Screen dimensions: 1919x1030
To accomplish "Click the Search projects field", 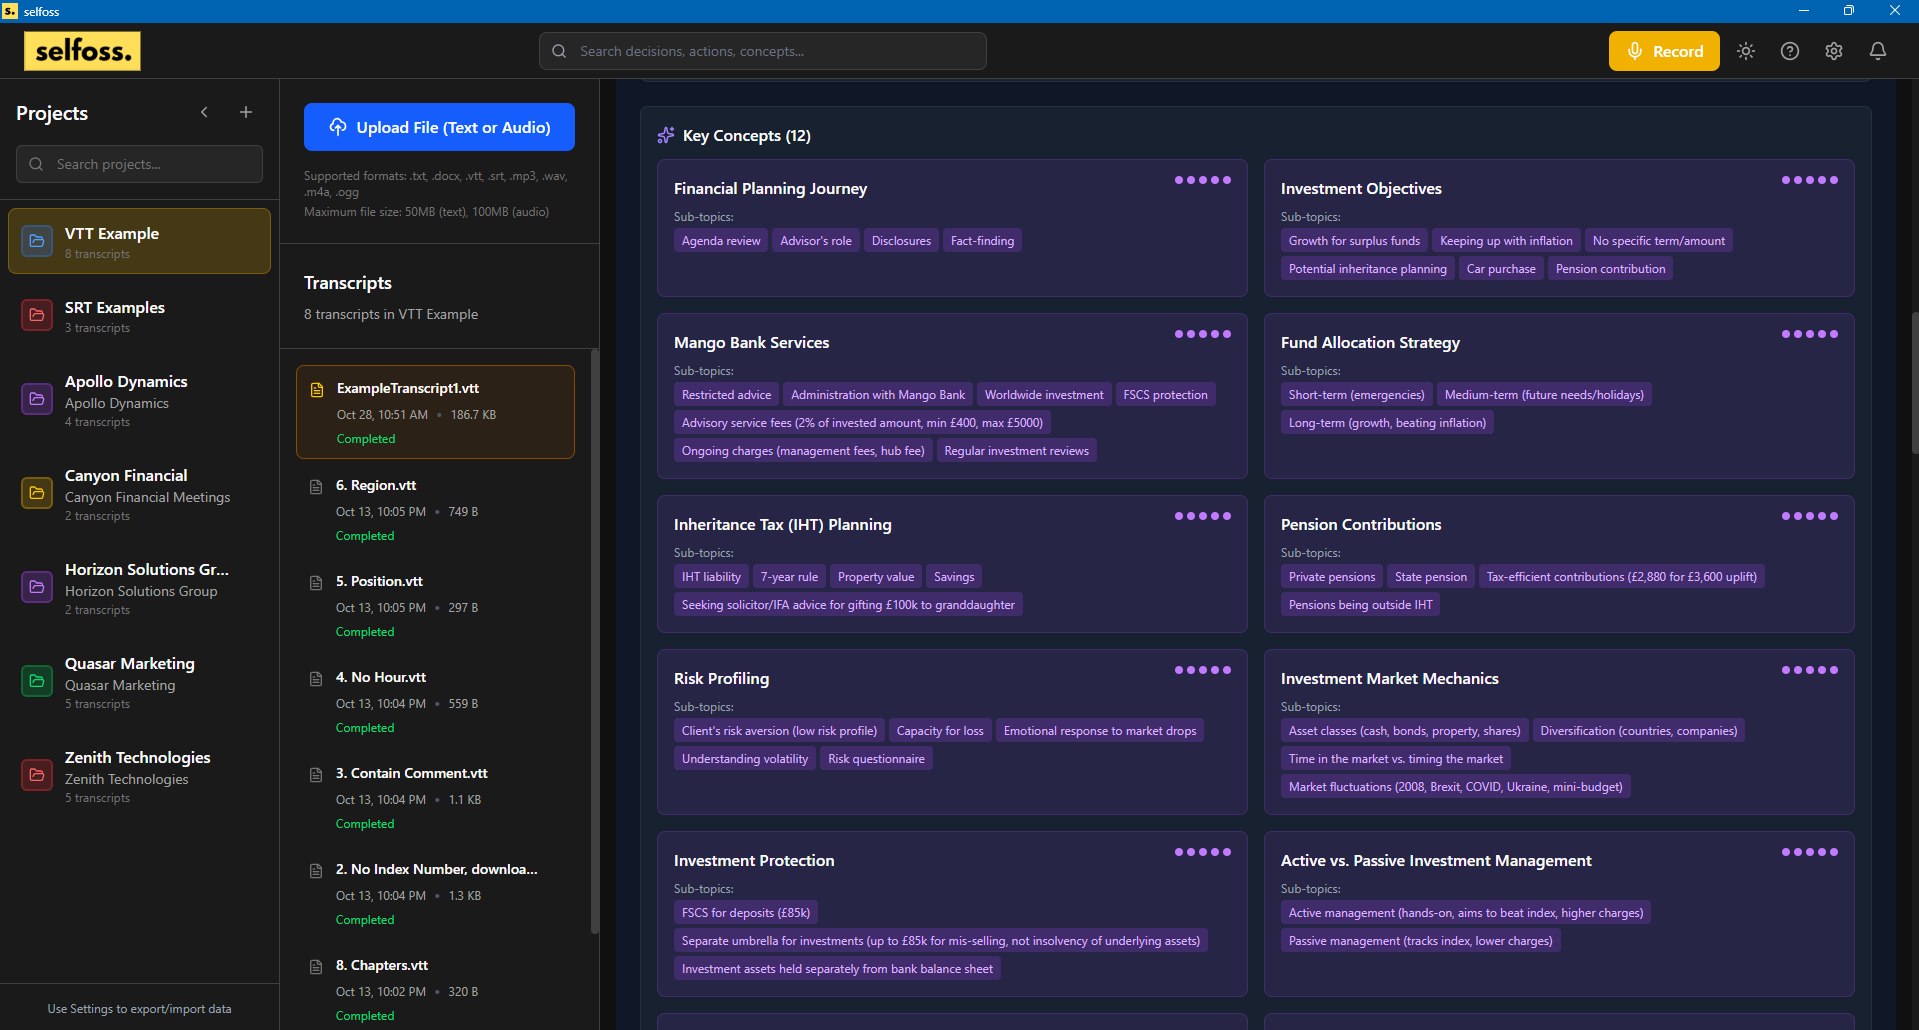I will pos(140,164).
